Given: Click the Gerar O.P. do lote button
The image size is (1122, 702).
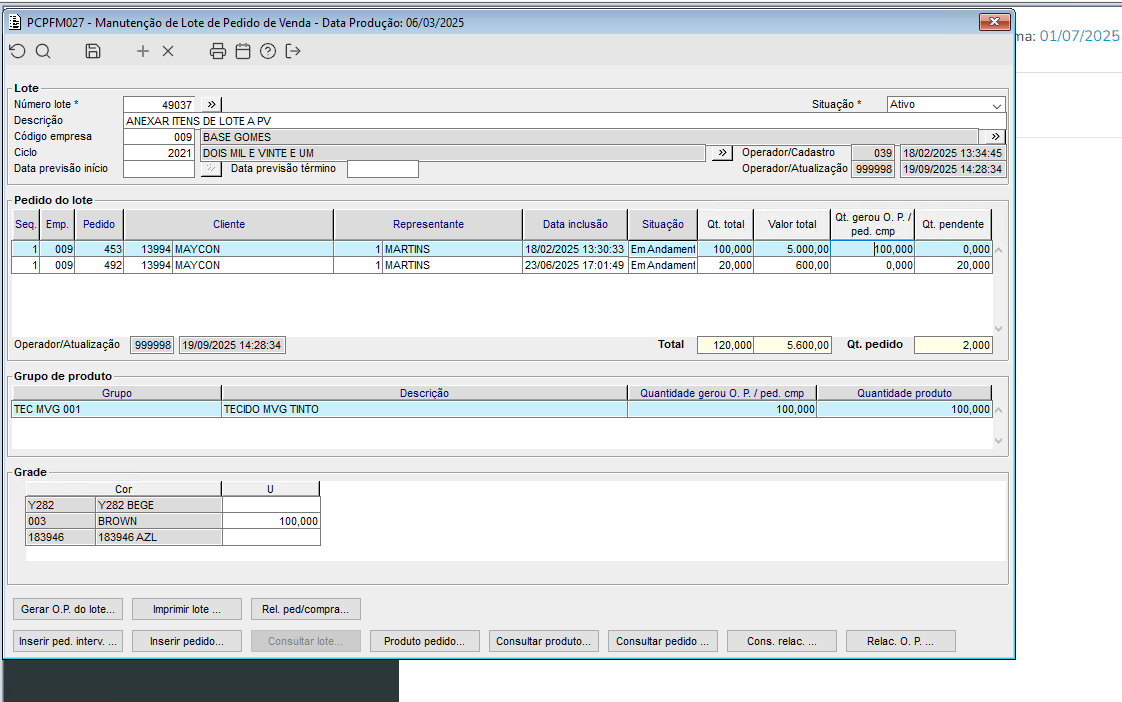Looking at the screenshot, I should pyautogui.click(x=68, y=609).
